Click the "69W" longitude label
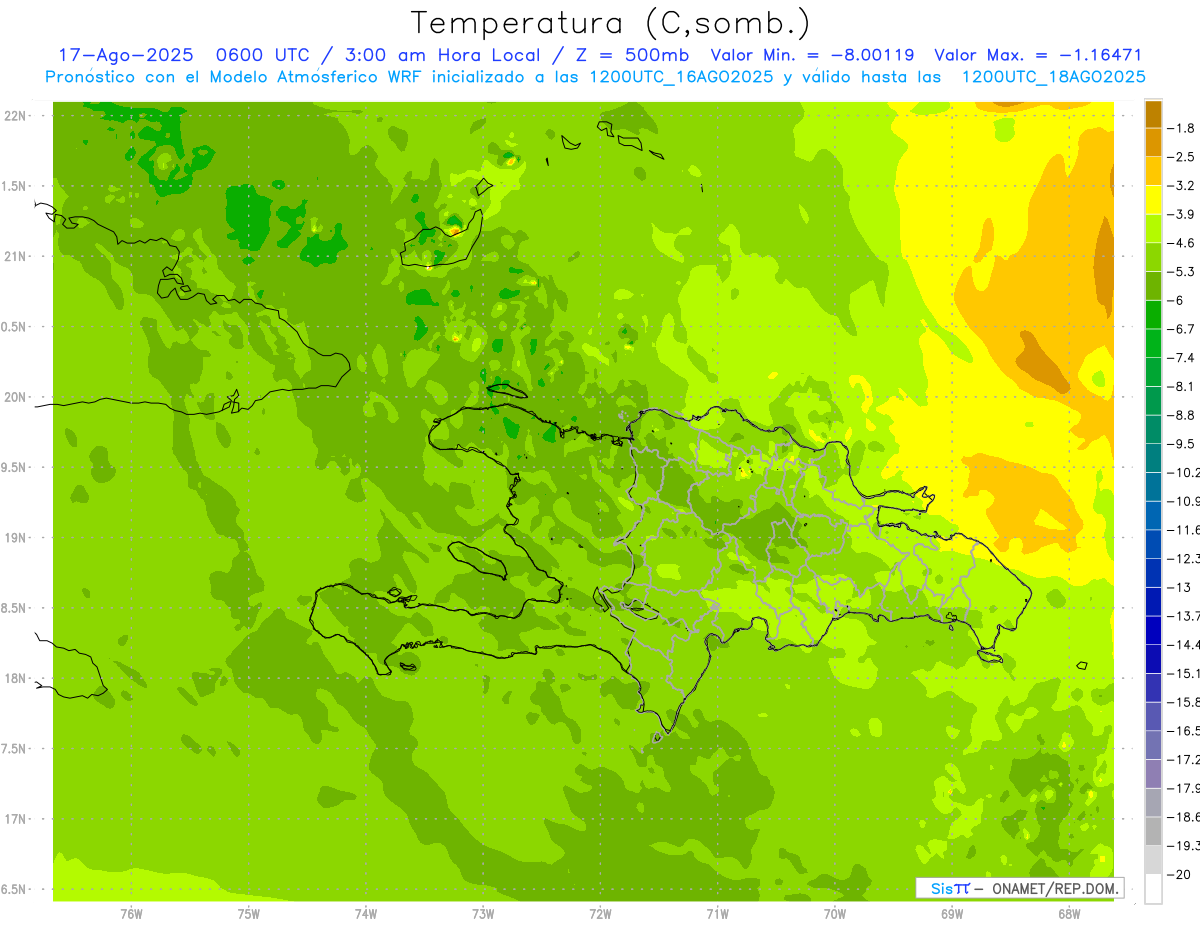 (x=952, y=913)
